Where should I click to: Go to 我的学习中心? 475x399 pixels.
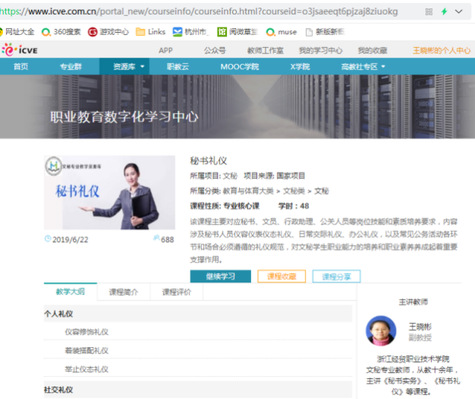click(321, 50)
